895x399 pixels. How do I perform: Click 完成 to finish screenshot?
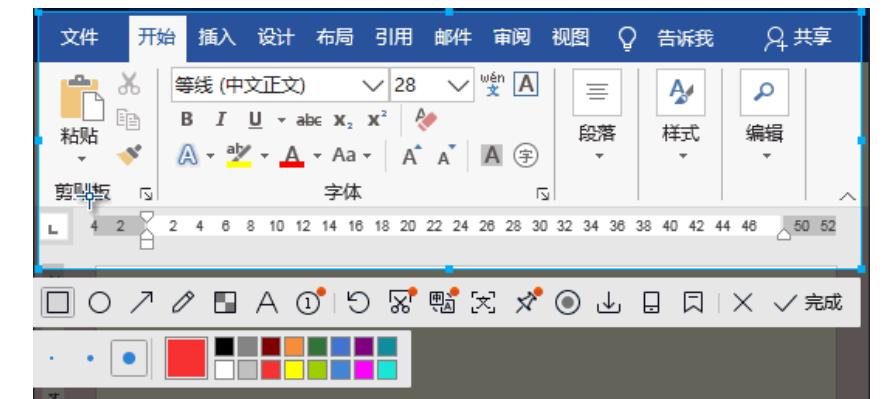coord(808,303)
